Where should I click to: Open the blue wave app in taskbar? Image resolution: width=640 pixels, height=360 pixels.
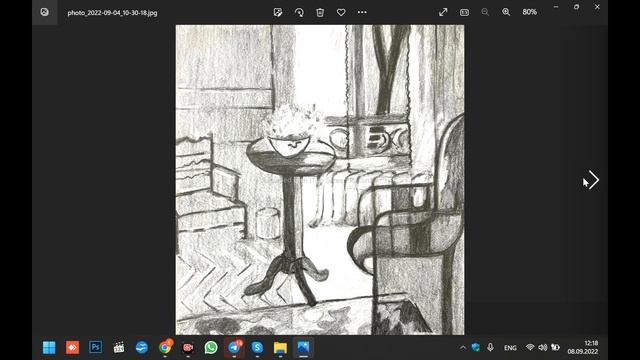[x=142, y=347]
